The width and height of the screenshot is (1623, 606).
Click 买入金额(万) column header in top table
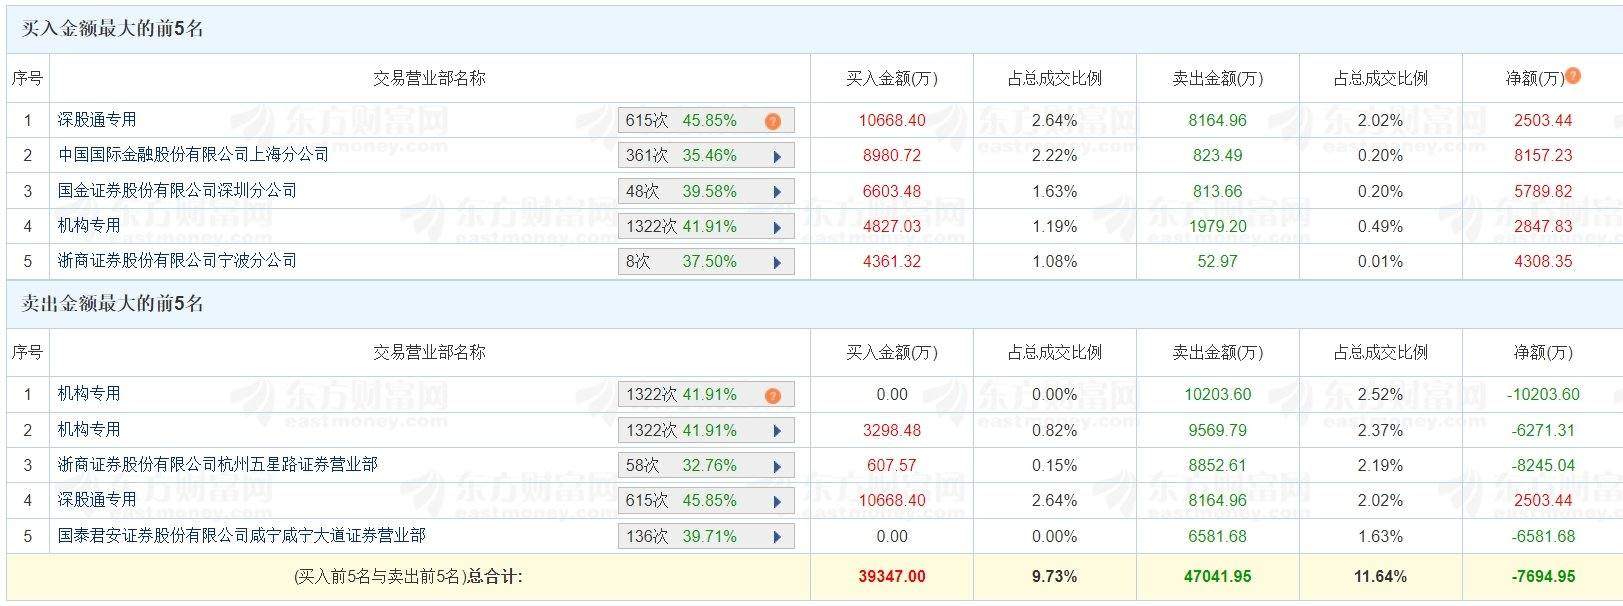pyautogui.click(x=891, y=78)
